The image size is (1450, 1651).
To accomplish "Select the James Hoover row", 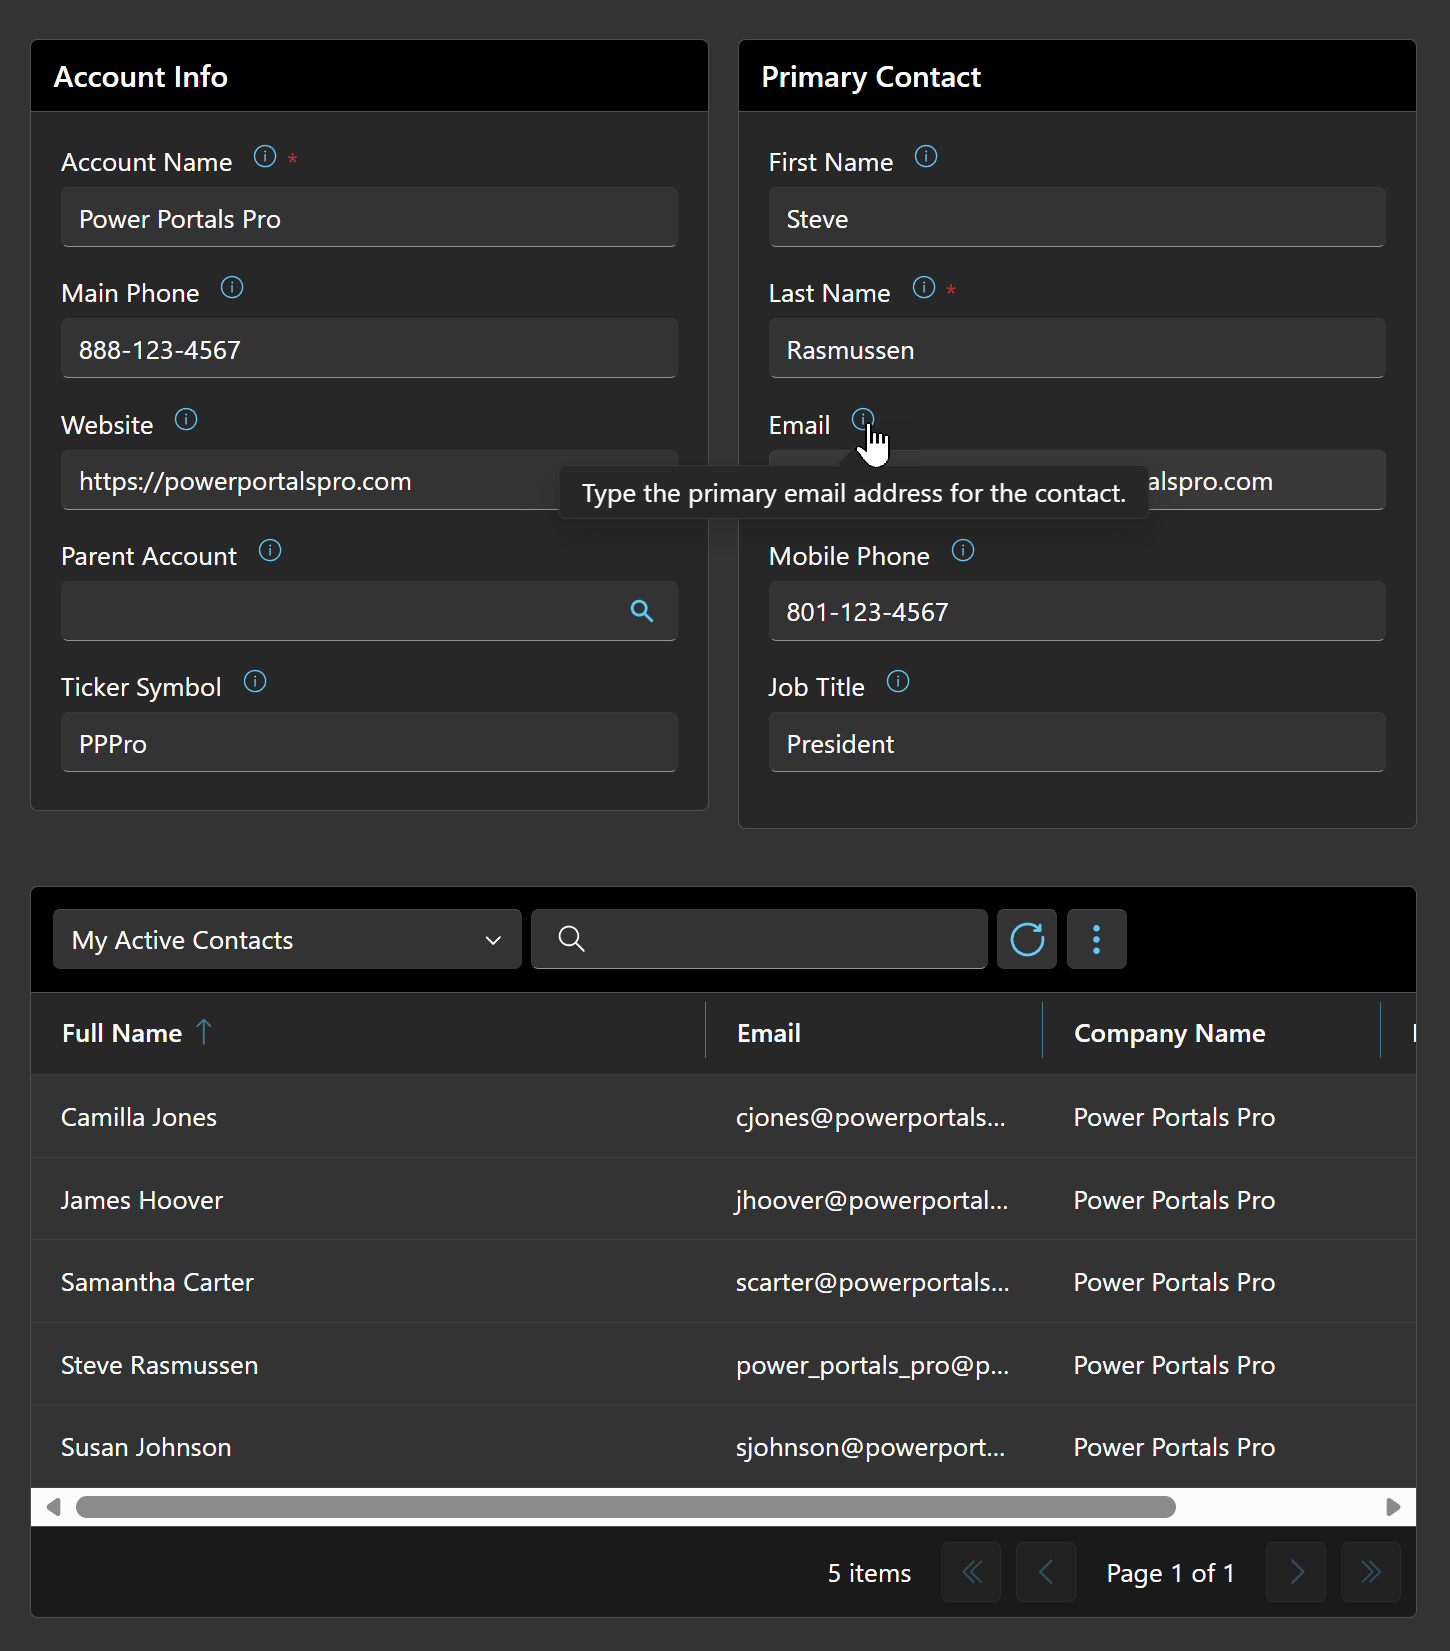I will pos(723,1200).
